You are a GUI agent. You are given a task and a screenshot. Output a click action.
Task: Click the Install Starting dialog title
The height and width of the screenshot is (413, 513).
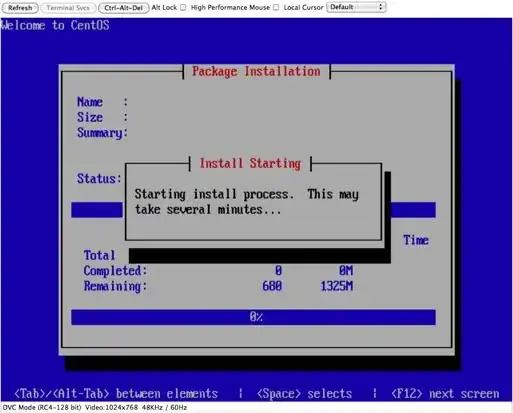coord(250,163)
